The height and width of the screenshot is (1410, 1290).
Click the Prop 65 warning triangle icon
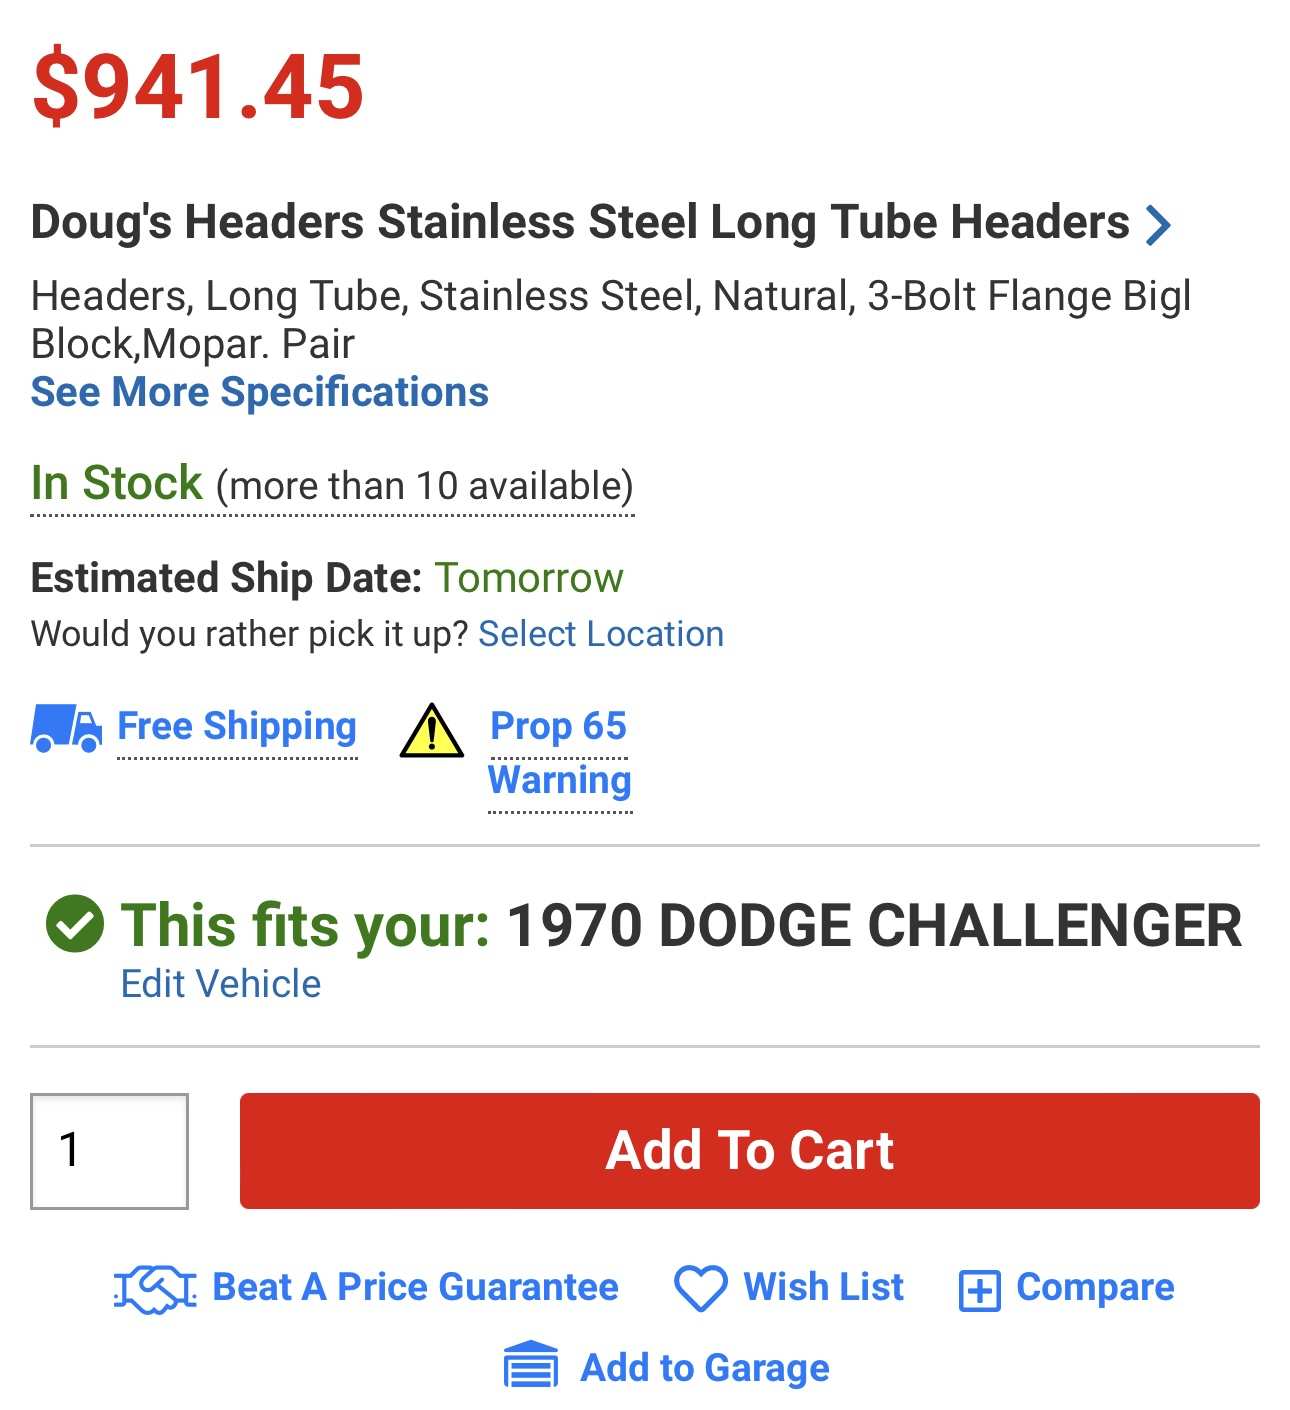point(431,731)
